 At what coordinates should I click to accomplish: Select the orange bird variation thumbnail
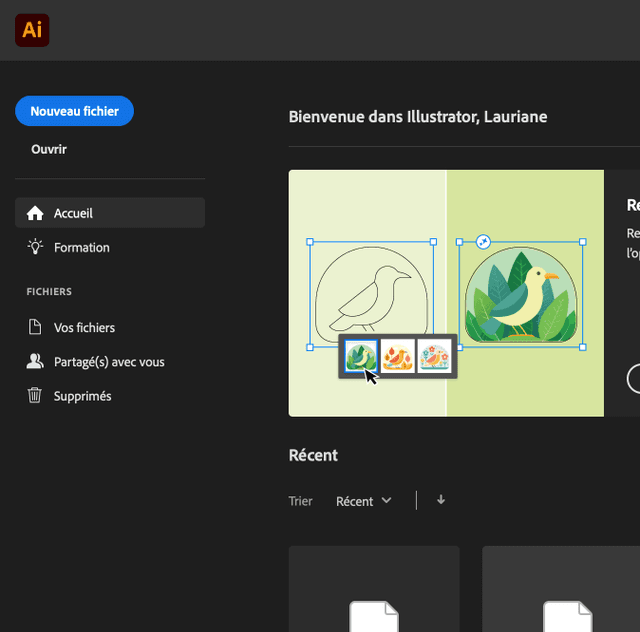(398, 356)
